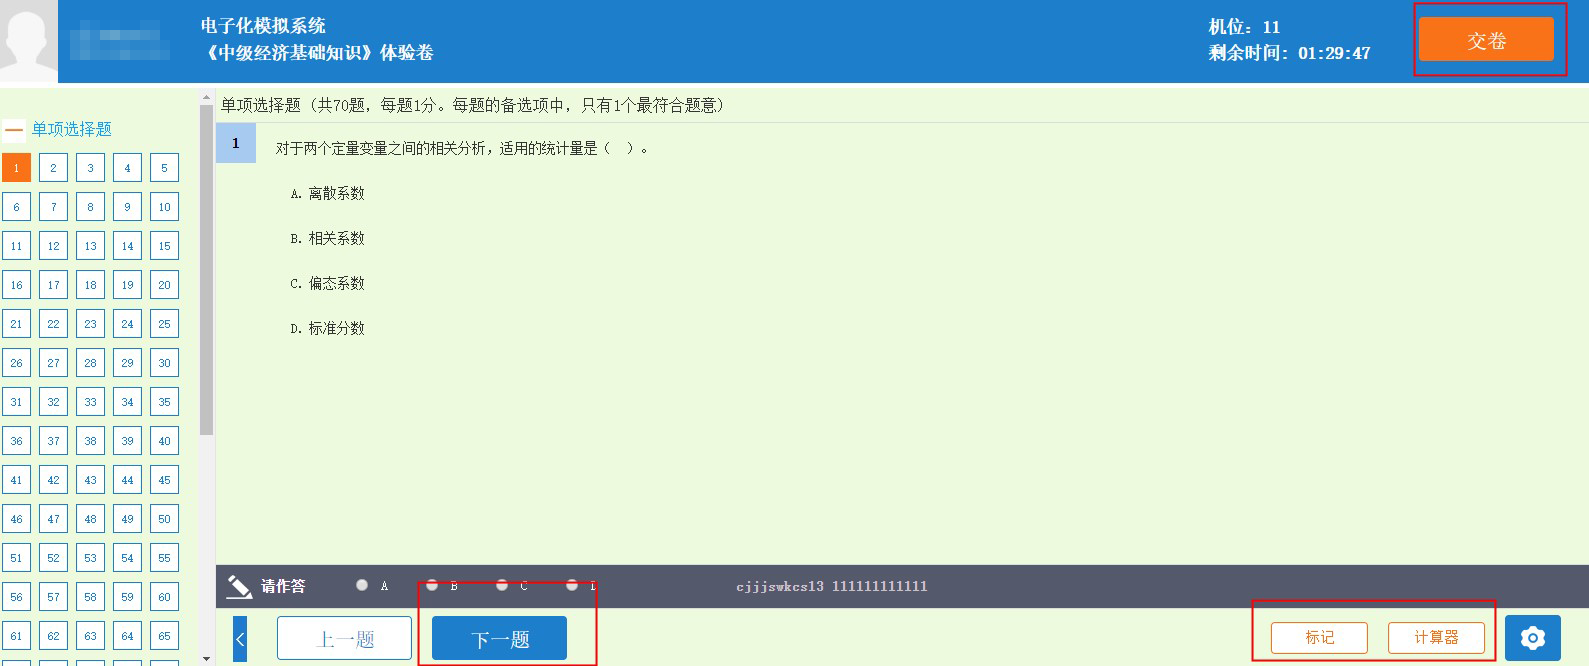Jump to question 10
Image resolution: width=1589 pixels, height=666 pixels.
pyautogui.click(x=164, y=207)
